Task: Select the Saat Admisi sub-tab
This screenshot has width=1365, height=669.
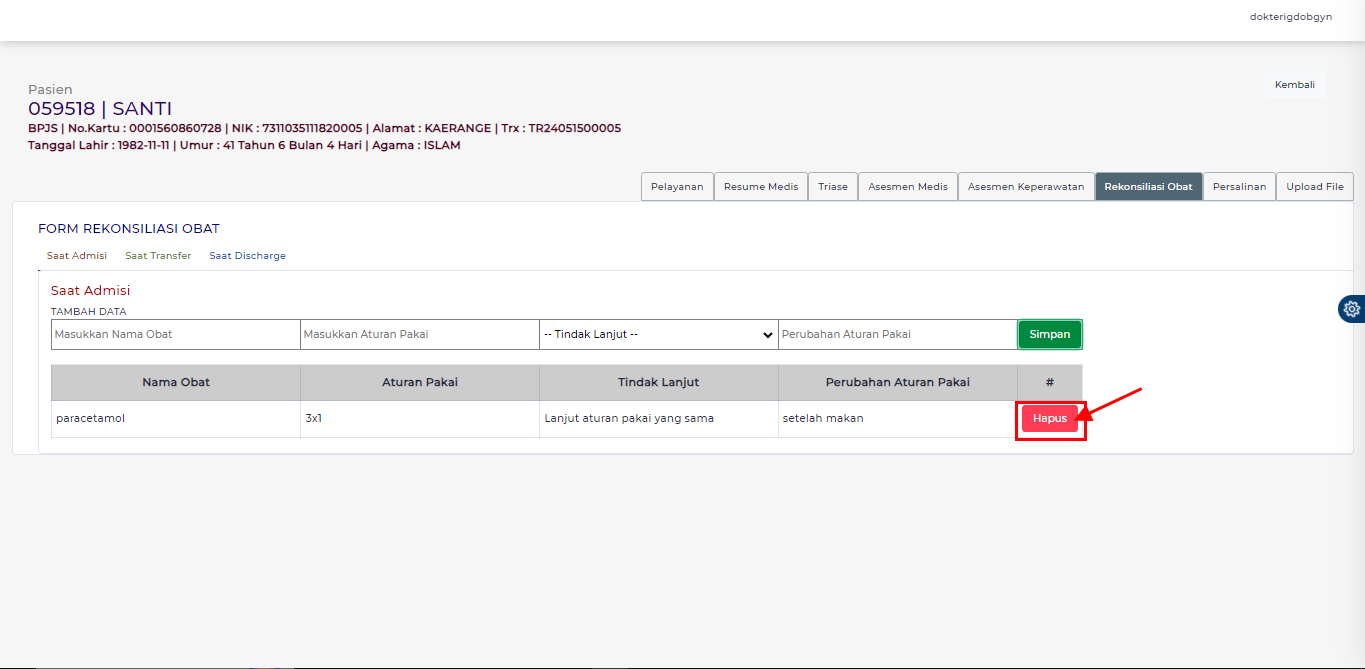Action: [77, 256]
